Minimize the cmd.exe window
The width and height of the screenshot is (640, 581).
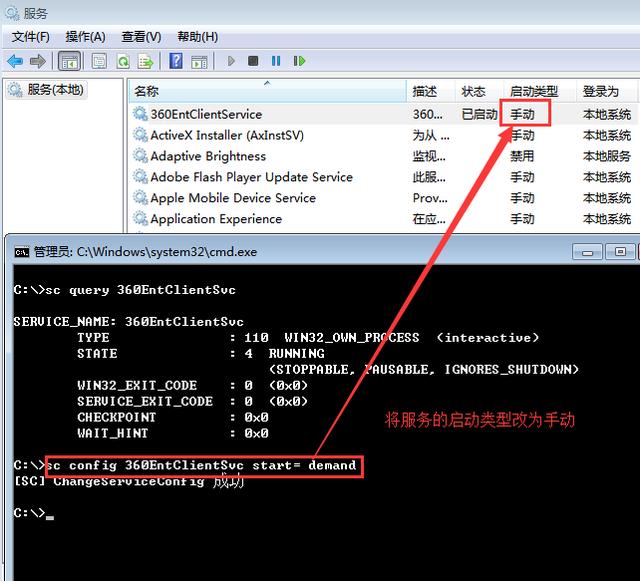coord(587,252)
